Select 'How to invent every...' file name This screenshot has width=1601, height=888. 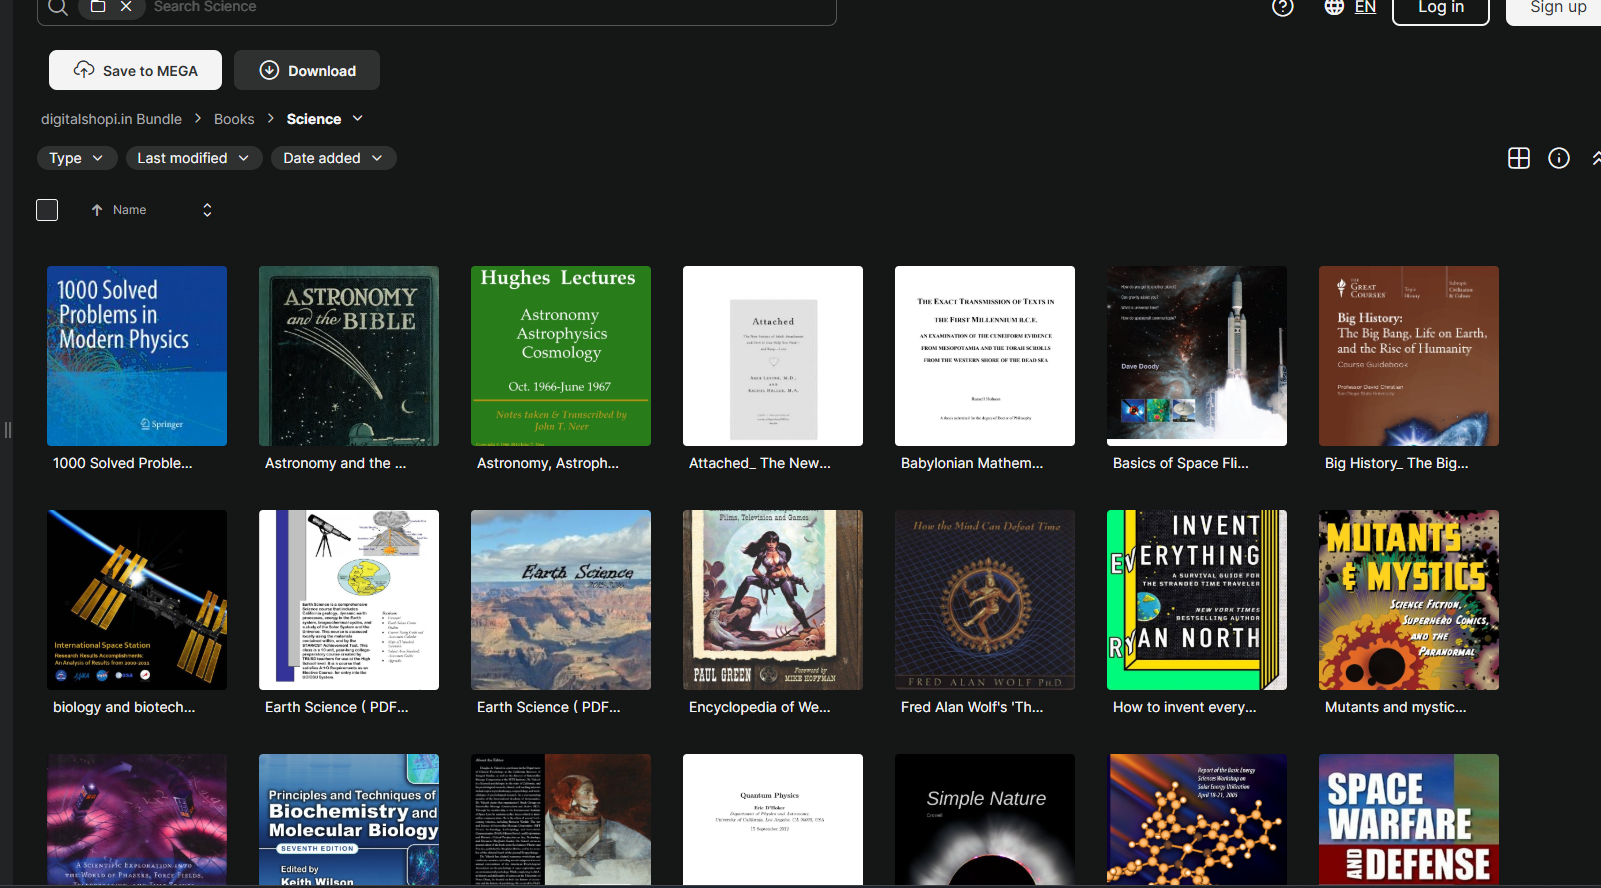tap(1185, 707)
